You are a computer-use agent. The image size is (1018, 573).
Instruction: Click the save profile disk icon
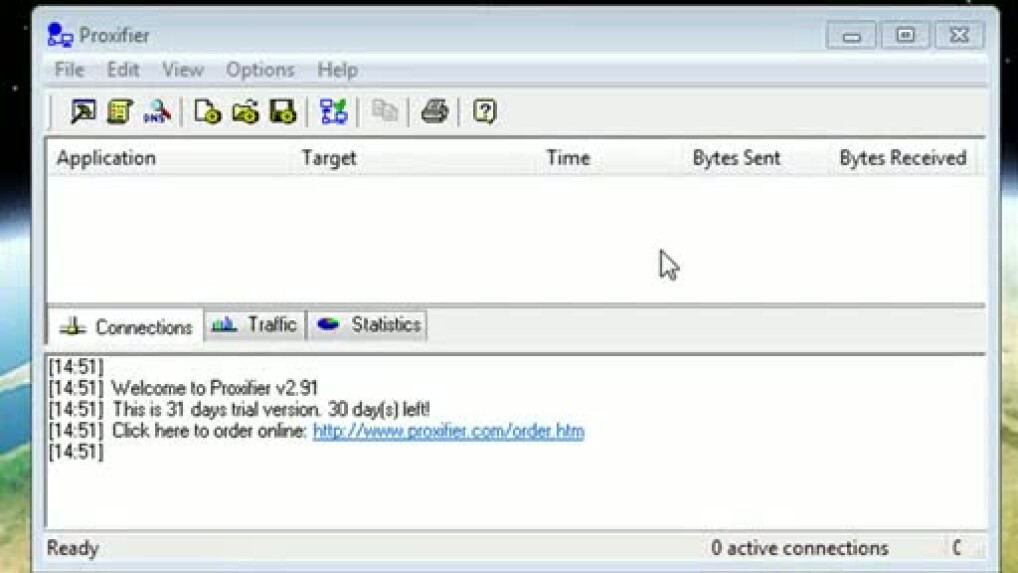click(283, 111)
